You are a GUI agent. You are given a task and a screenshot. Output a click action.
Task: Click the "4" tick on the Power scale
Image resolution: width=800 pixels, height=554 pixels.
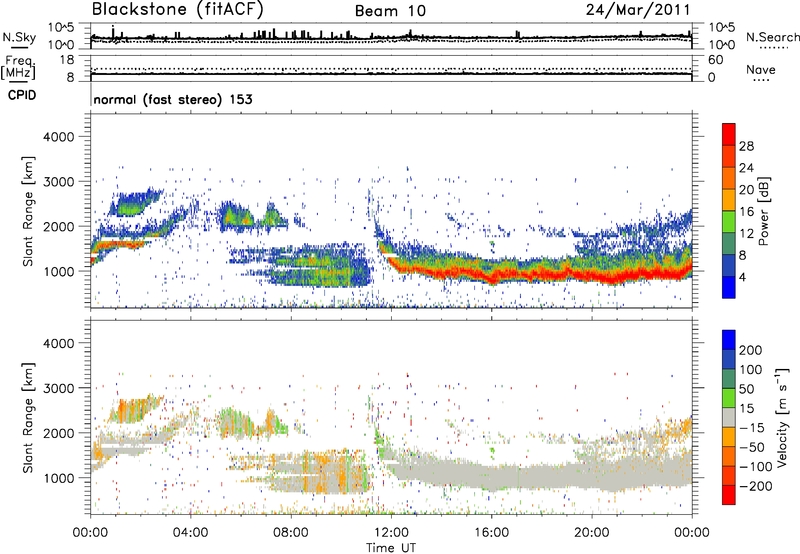click(x=742, y=277)
